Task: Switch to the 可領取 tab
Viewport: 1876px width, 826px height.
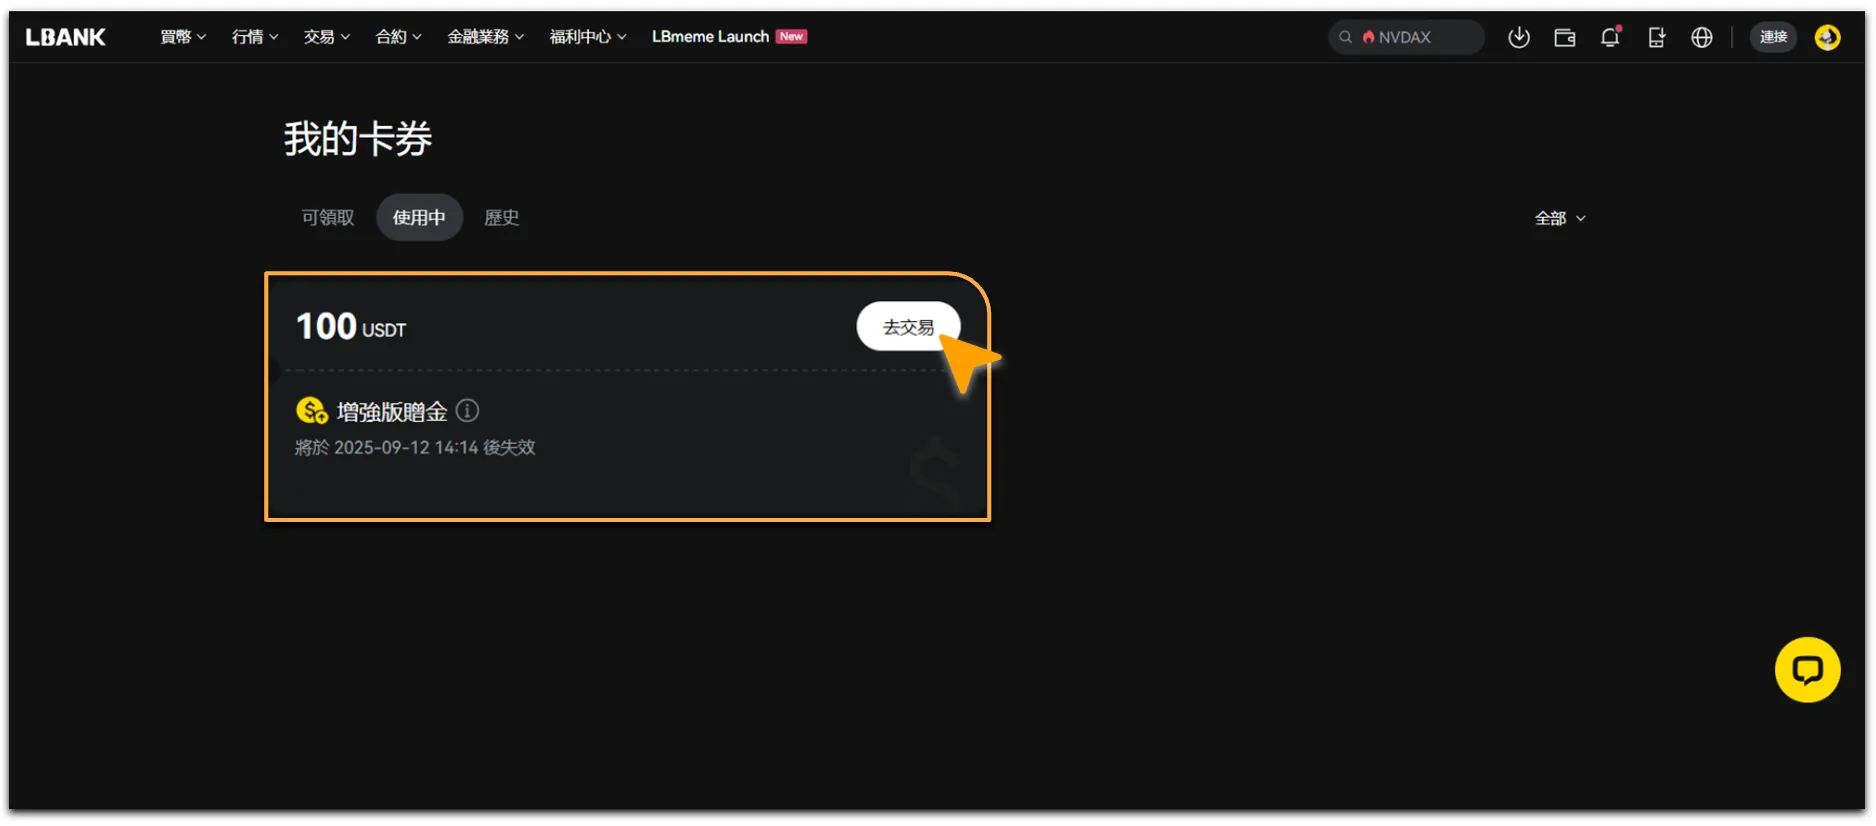Action: 328,217
